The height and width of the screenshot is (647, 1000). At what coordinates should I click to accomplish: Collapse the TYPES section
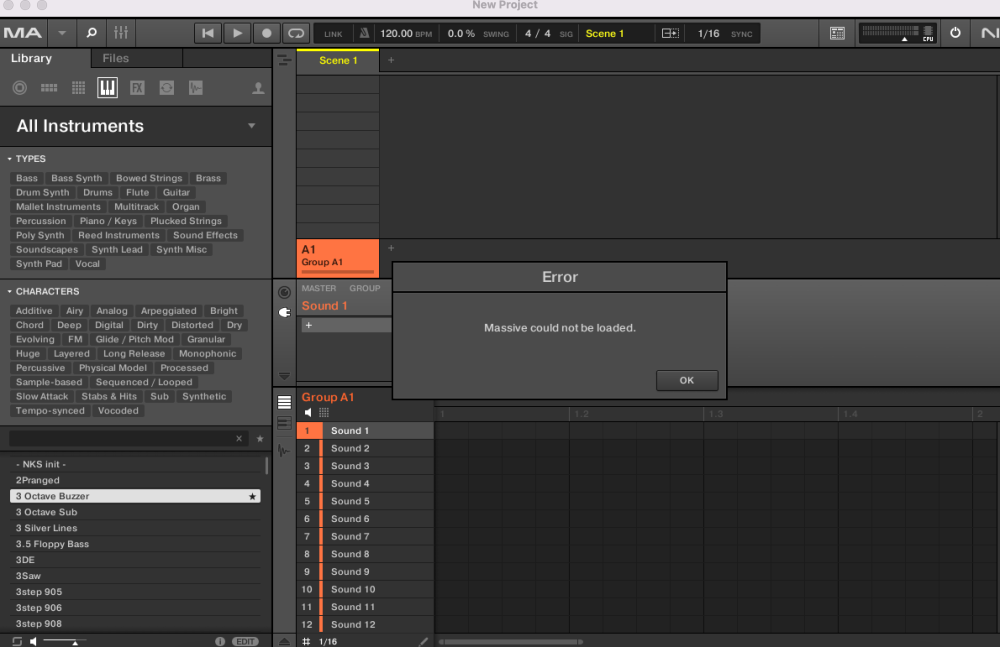click(x=10, y=158)
